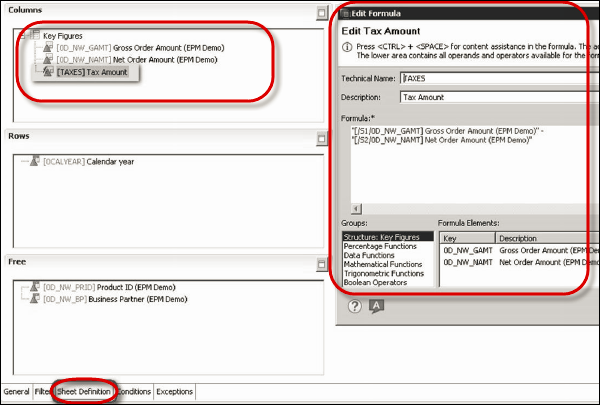600x405 pixels.
Task: Switch to the Filter tab
Action: (x=43, y=392)
